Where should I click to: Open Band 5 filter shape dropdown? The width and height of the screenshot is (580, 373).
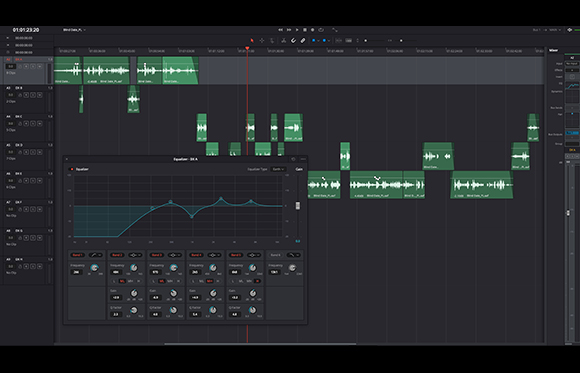tap(254, 255)
